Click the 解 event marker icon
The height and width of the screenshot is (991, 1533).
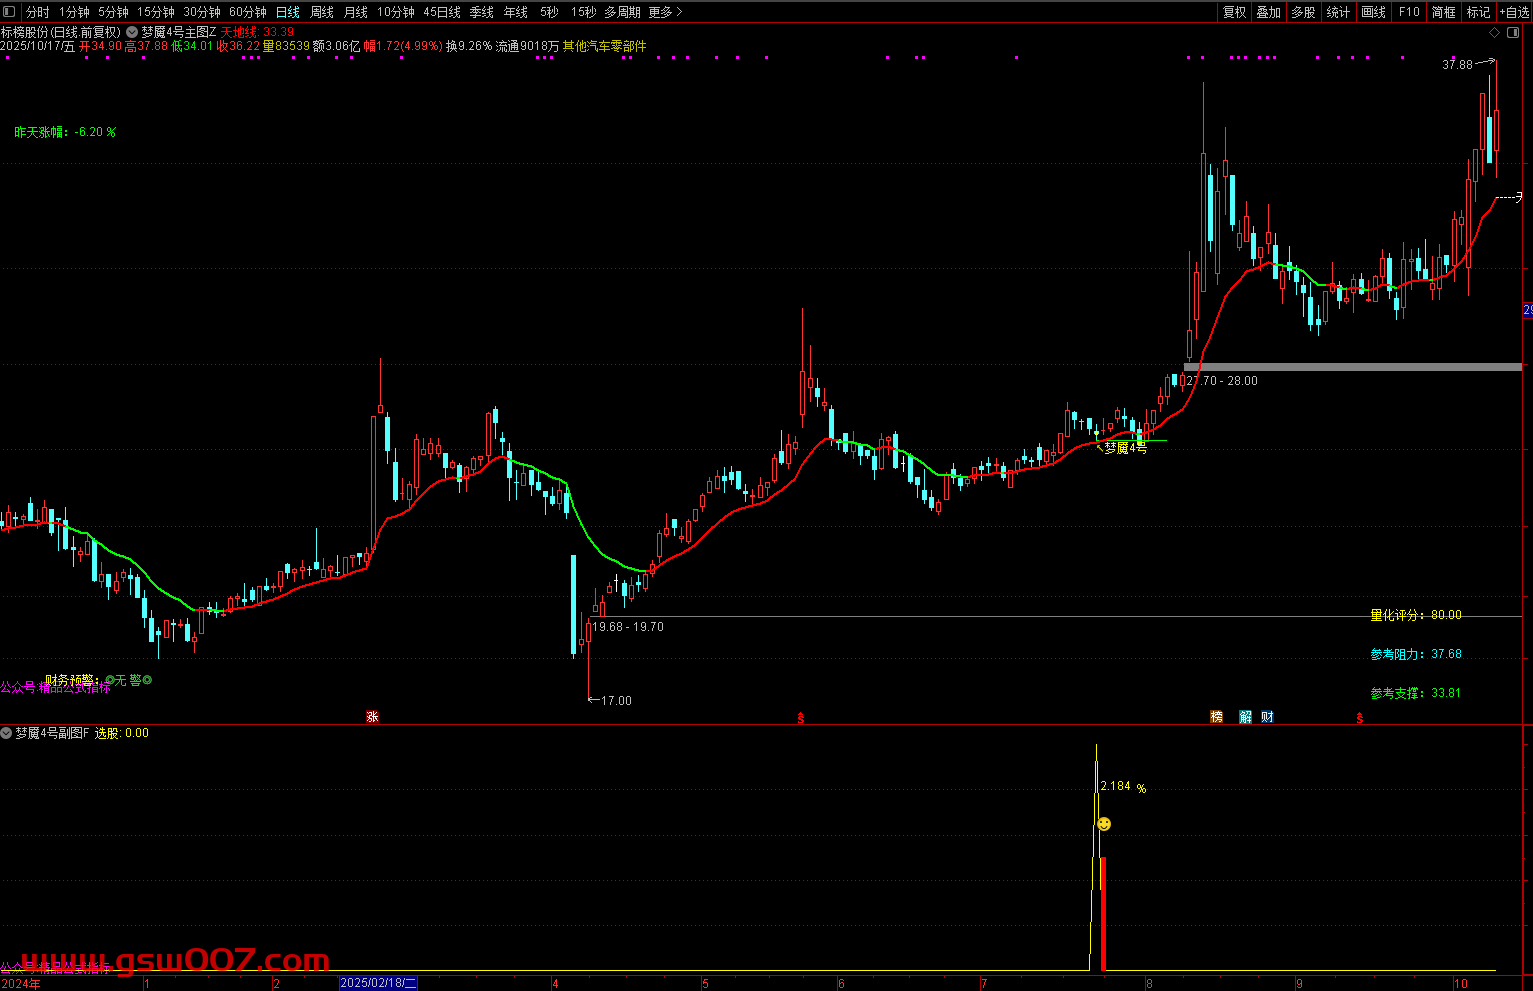pyautogui.click(x=1245, y=717)
